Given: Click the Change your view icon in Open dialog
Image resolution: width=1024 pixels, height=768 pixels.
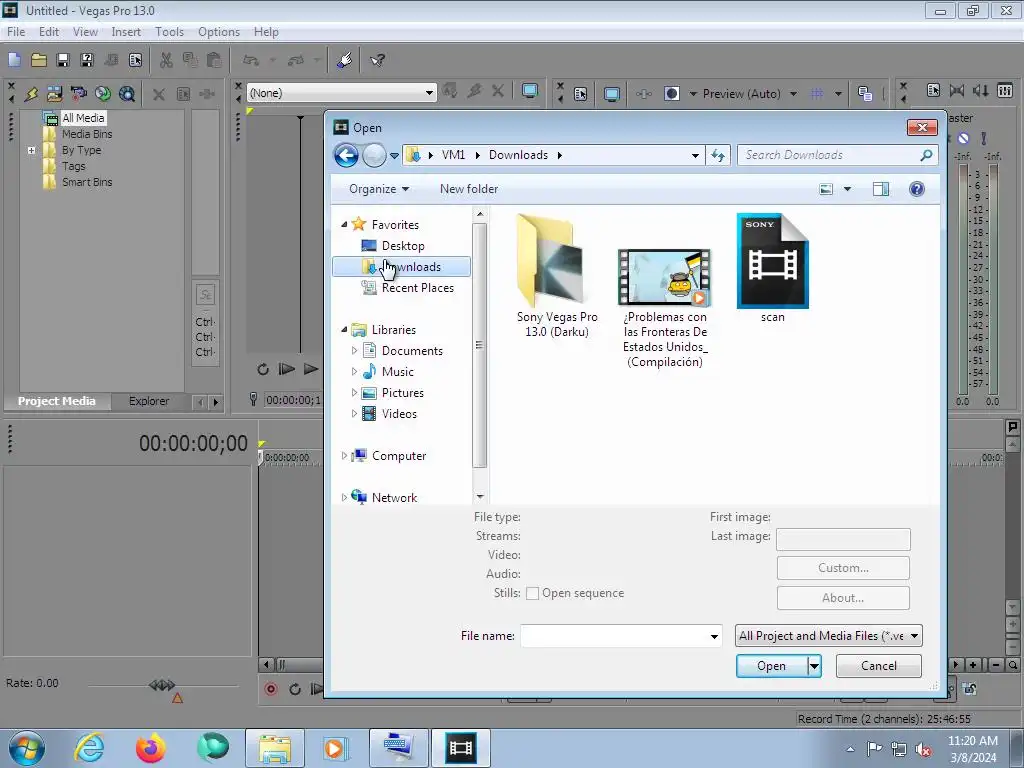Looking at the screenshot, I should [826, 189].
